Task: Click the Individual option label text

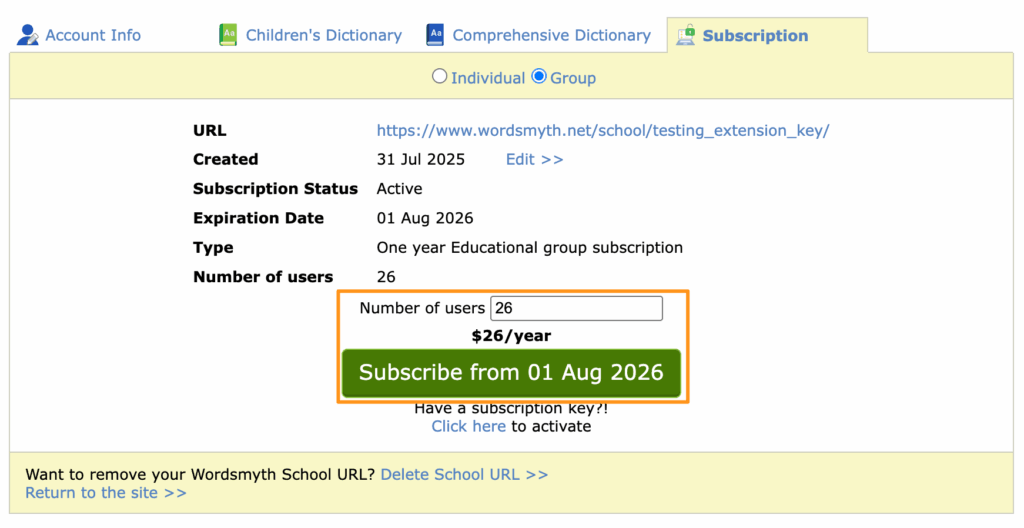Action: pyautogui.click(x=488, y=78)
